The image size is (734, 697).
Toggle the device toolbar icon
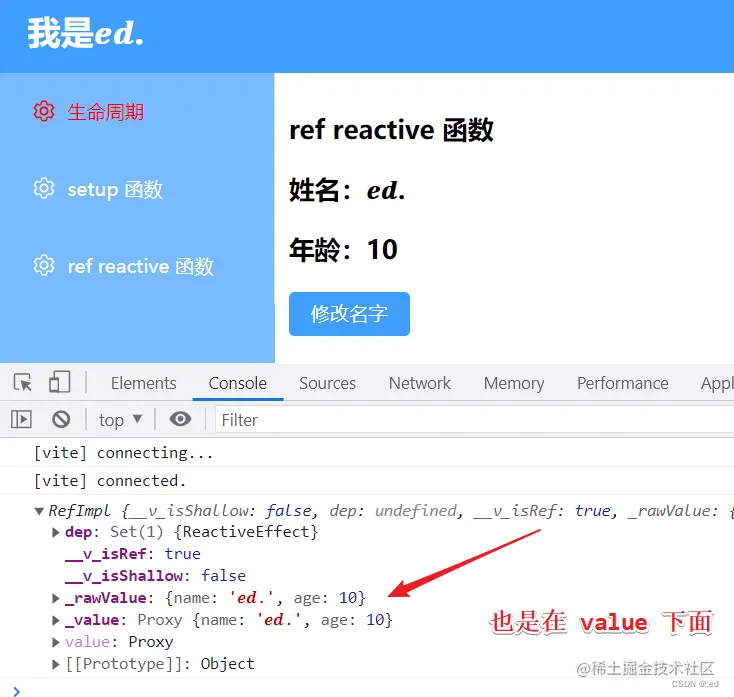(x=59, y=382)
